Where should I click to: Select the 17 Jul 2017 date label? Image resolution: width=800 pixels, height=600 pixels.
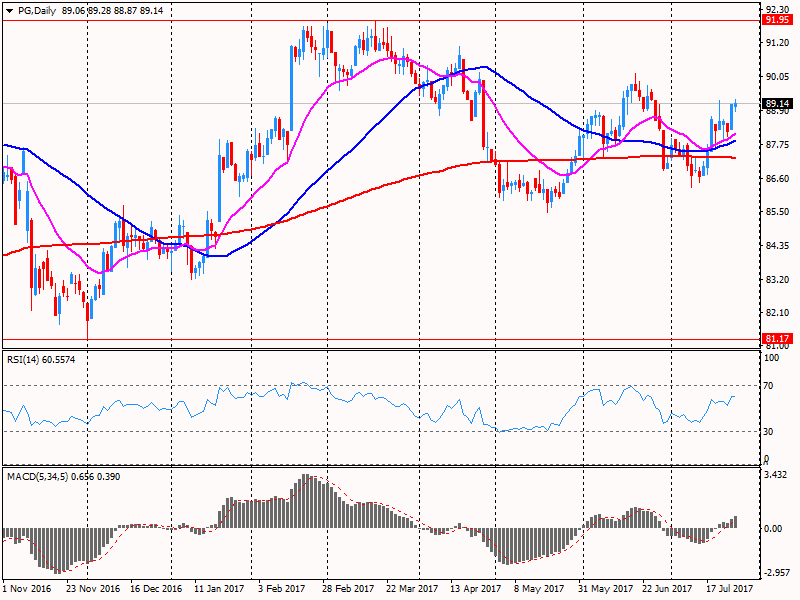pyautogui.click(x=730, y=589)
